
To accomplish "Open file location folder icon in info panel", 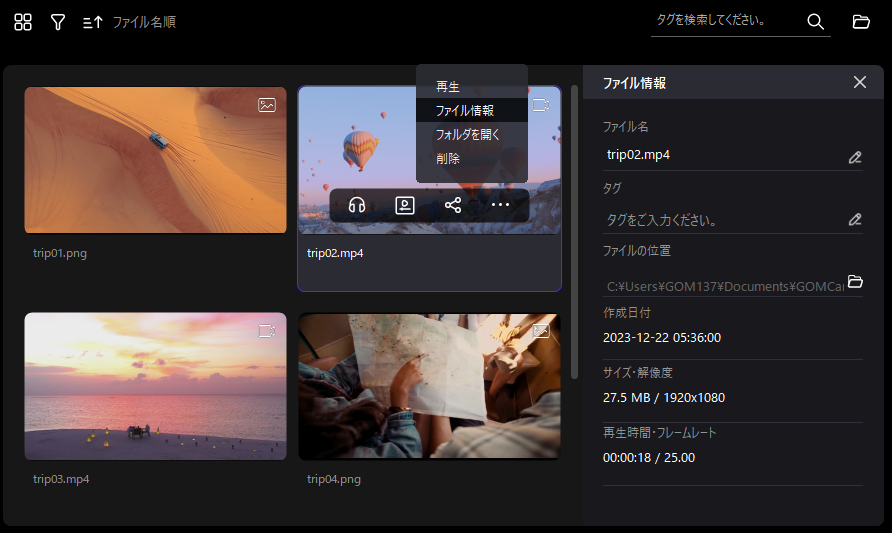I will coord(855,281).
